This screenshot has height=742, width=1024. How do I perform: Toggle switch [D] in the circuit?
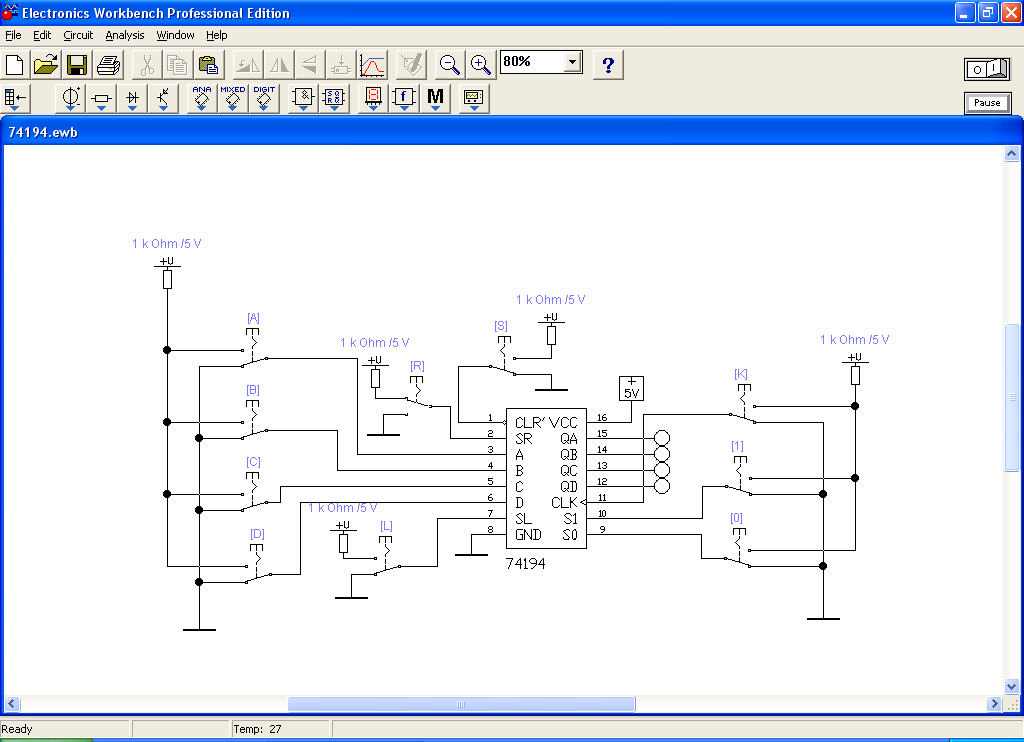coord(257,563)
